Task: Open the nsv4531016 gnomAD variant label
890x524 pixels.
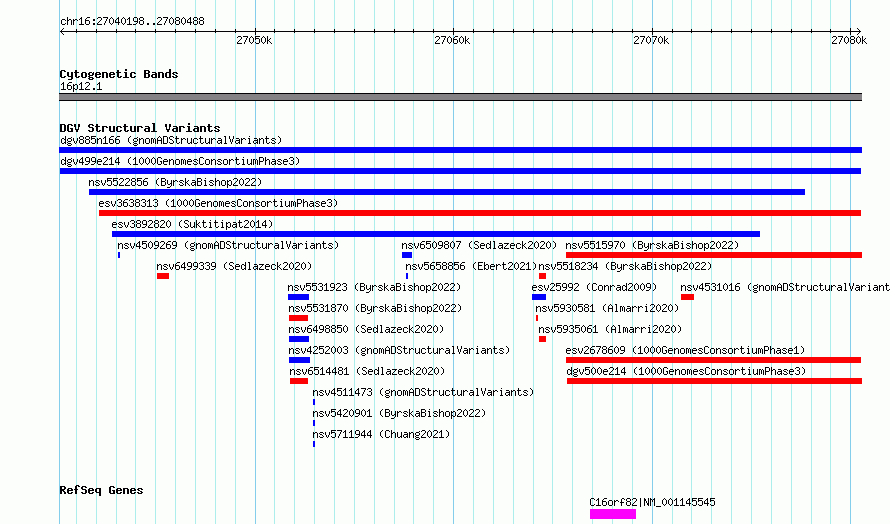Action: 785,287
